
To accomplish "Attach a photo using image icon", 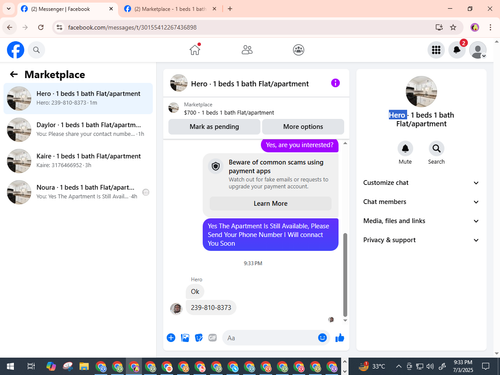I will coord(185,338).
